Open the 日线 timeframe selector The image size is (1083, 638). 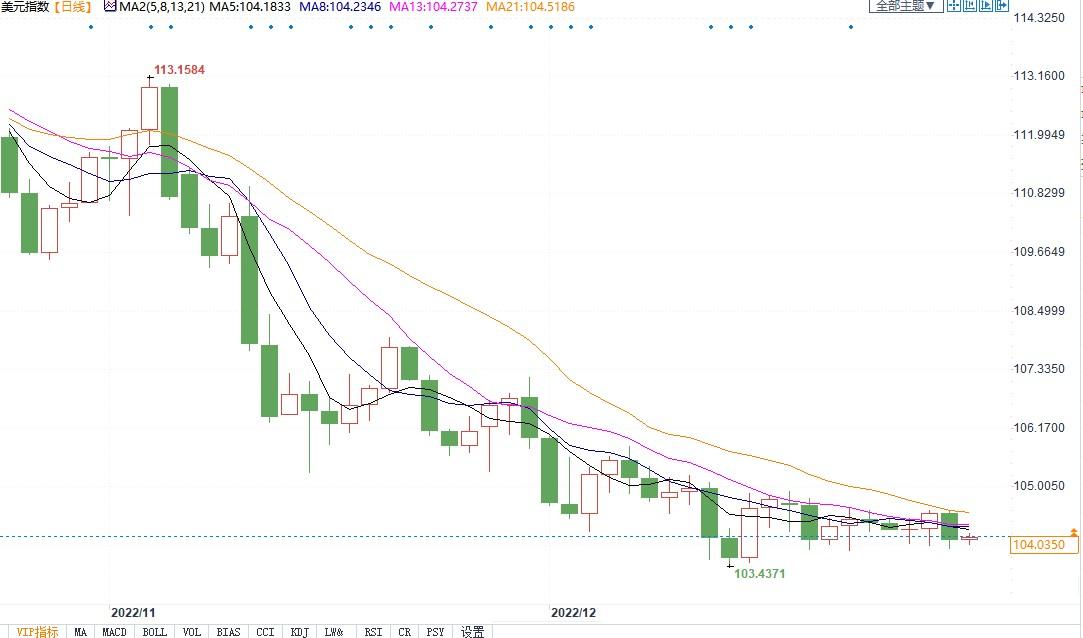(x=73, y=7)
